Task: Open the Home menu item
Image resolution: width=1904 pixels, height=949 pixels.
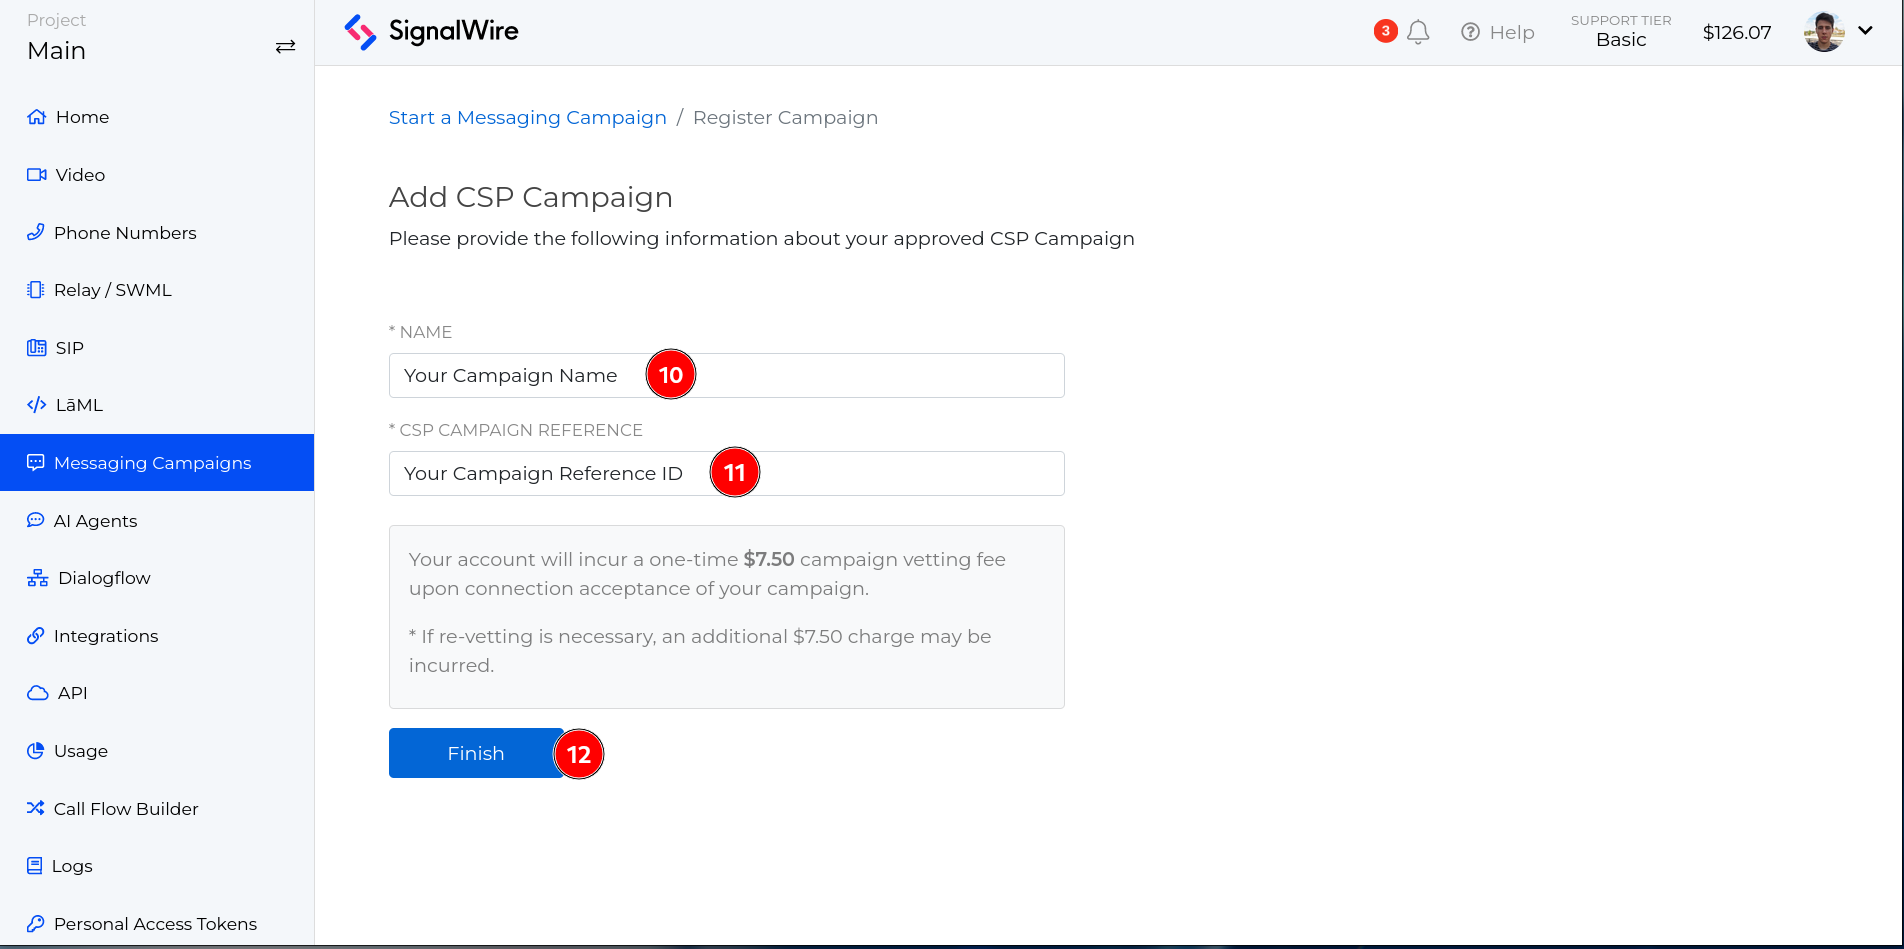Action: [81, 116]
